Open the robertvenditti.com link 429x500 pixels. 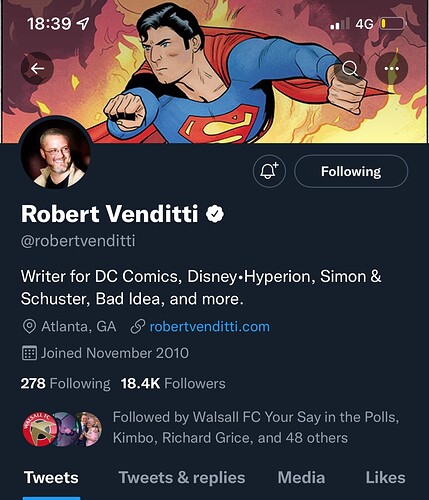point(210,327)
